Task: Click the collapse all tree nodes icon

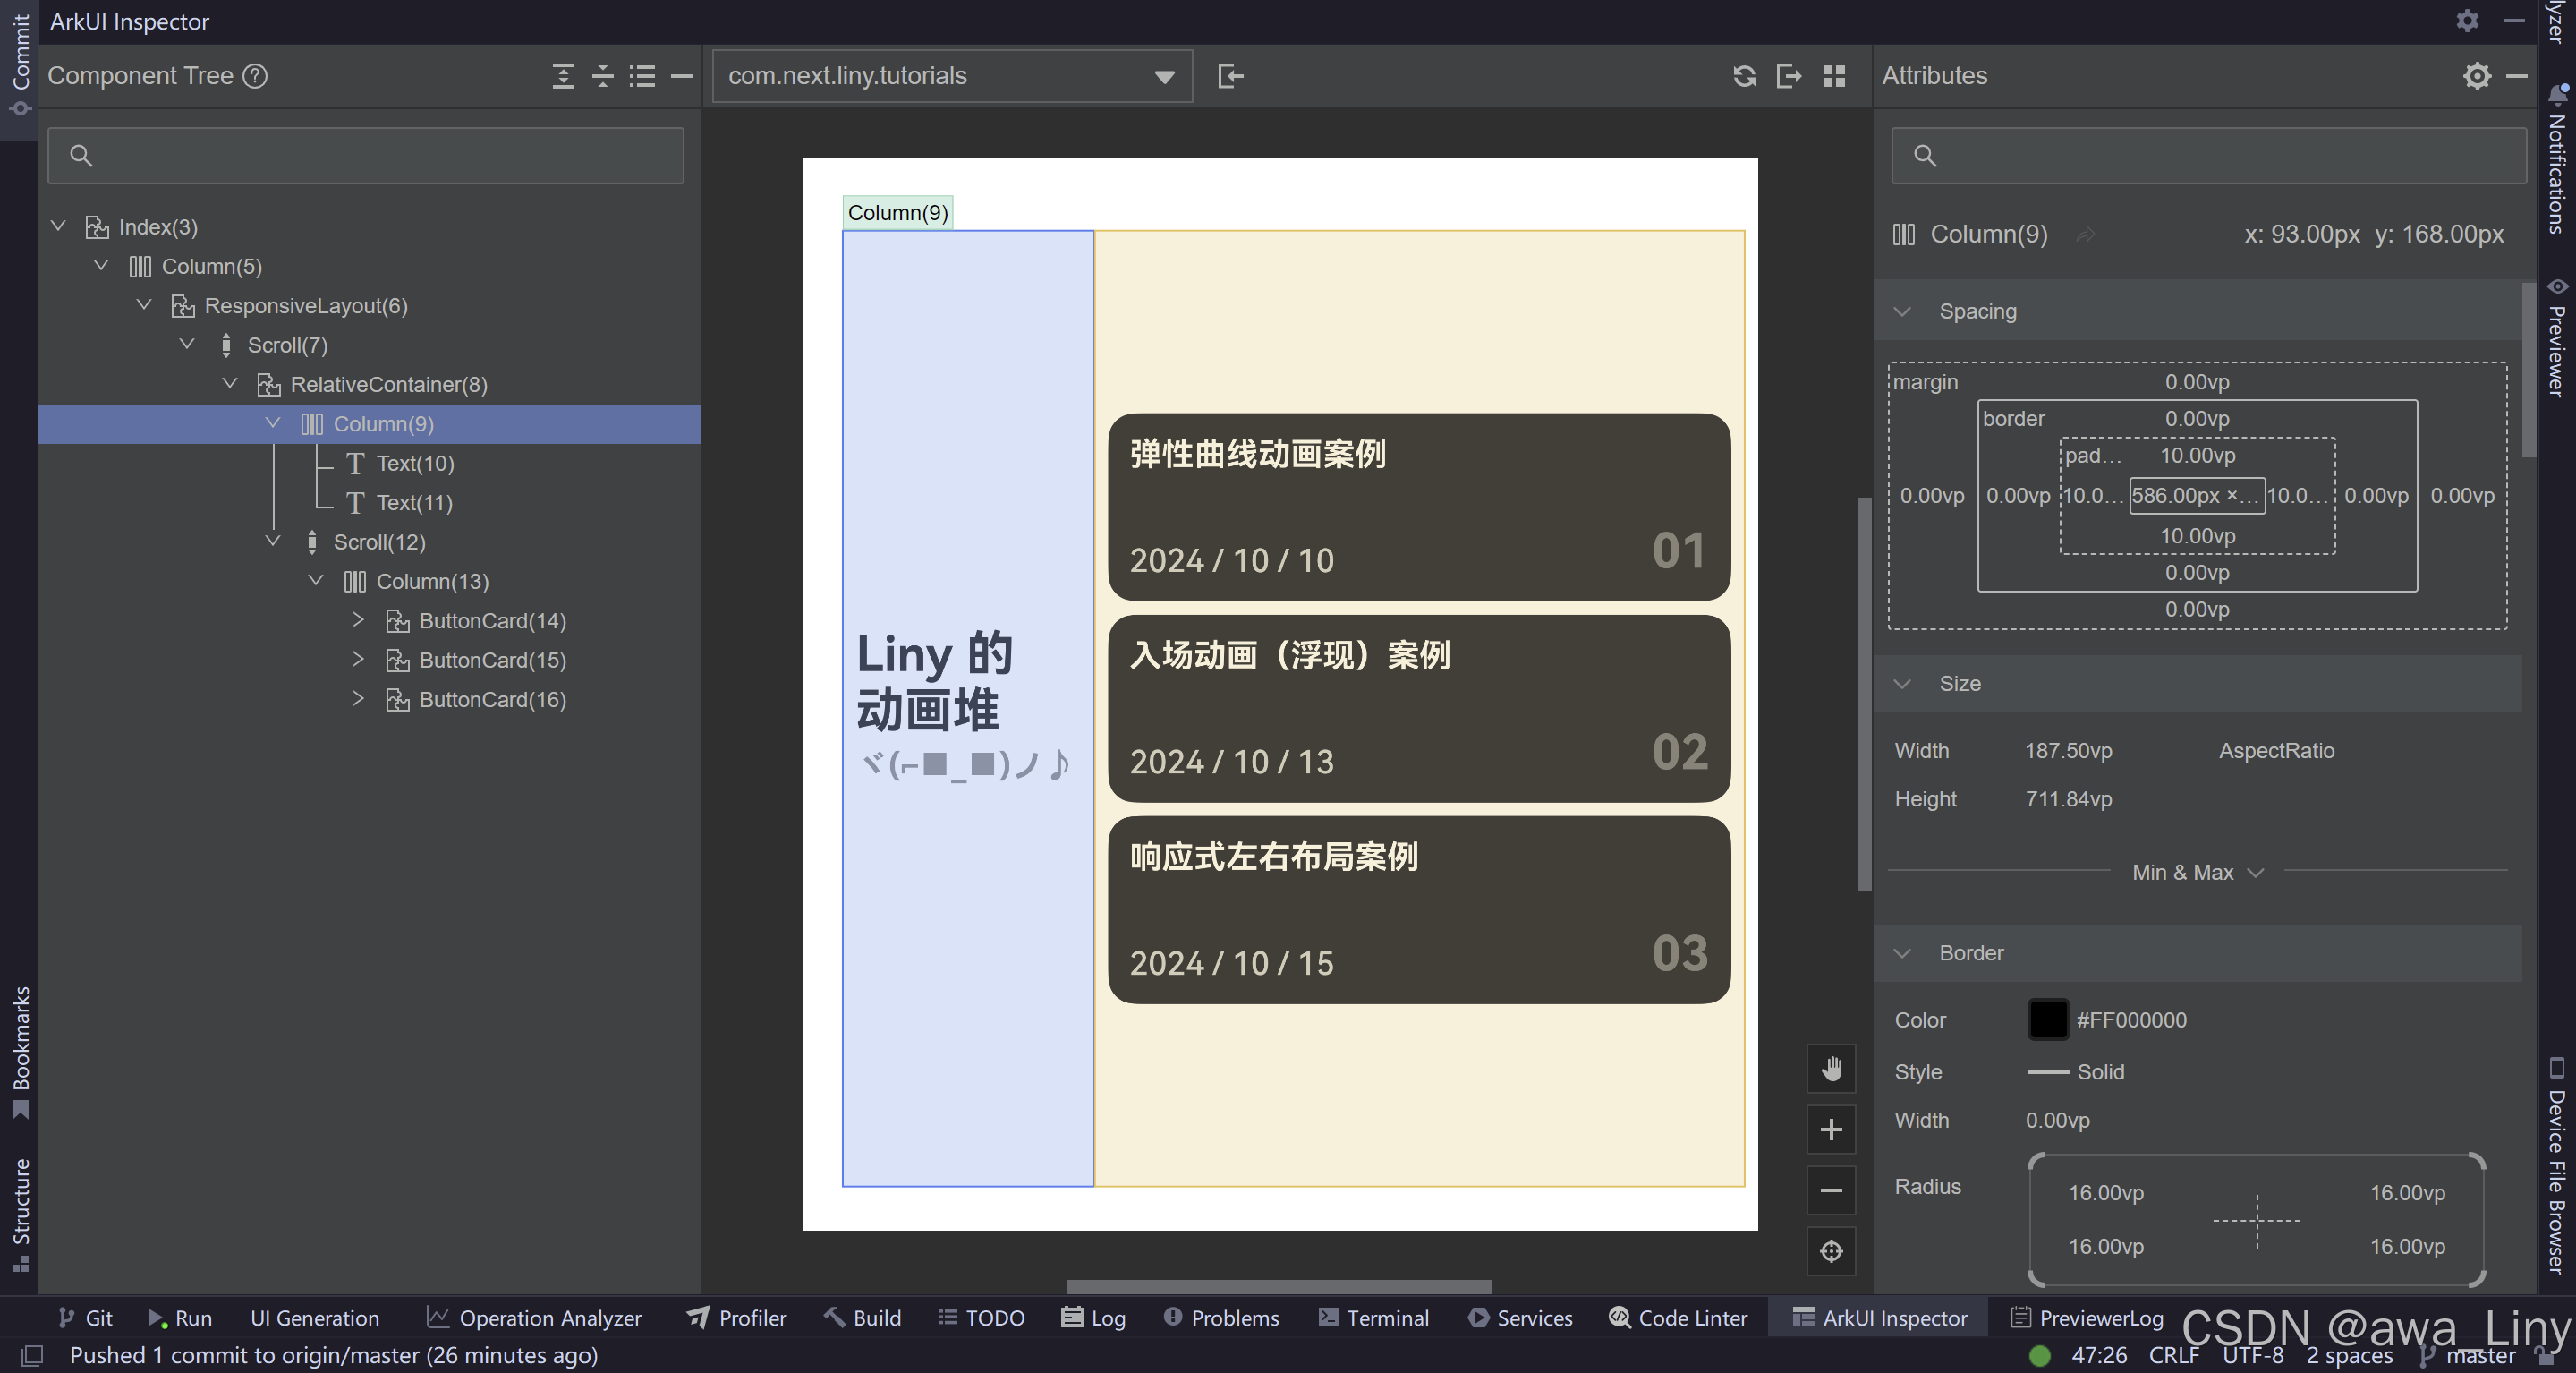Action: (x=603, y=76)
